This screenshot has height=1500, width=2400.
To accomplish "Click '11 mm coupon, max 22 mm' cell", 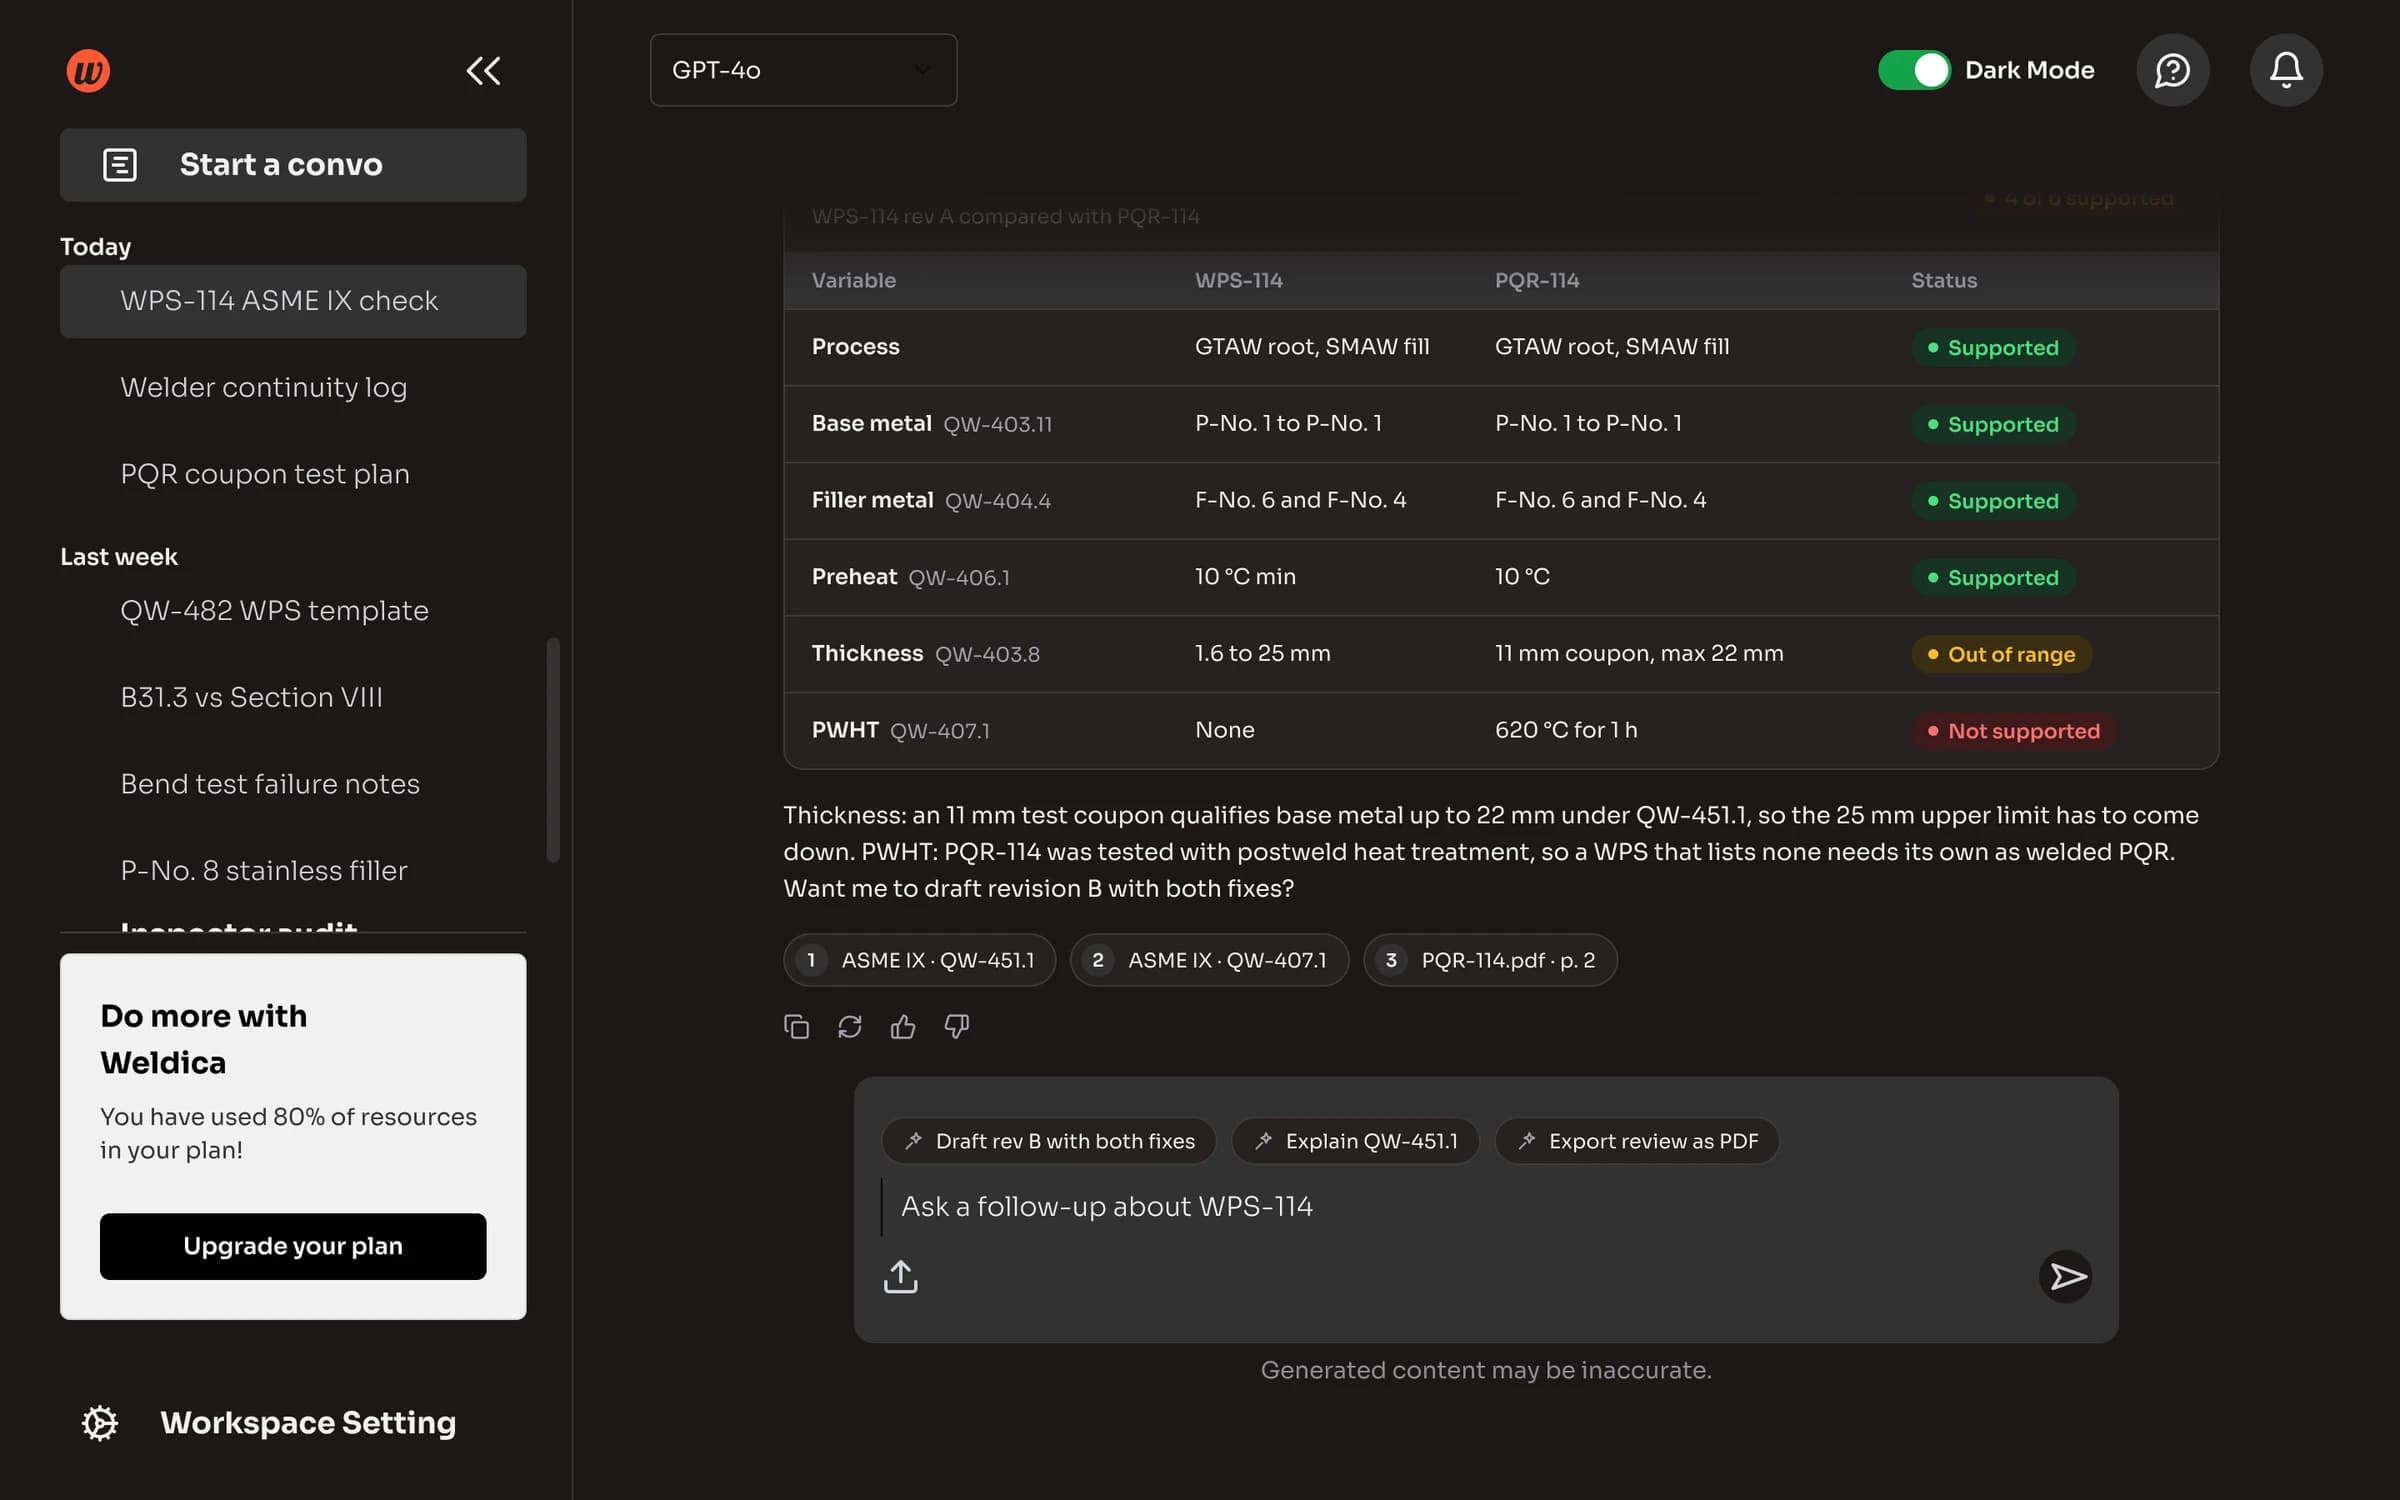I will [1639, 653].
